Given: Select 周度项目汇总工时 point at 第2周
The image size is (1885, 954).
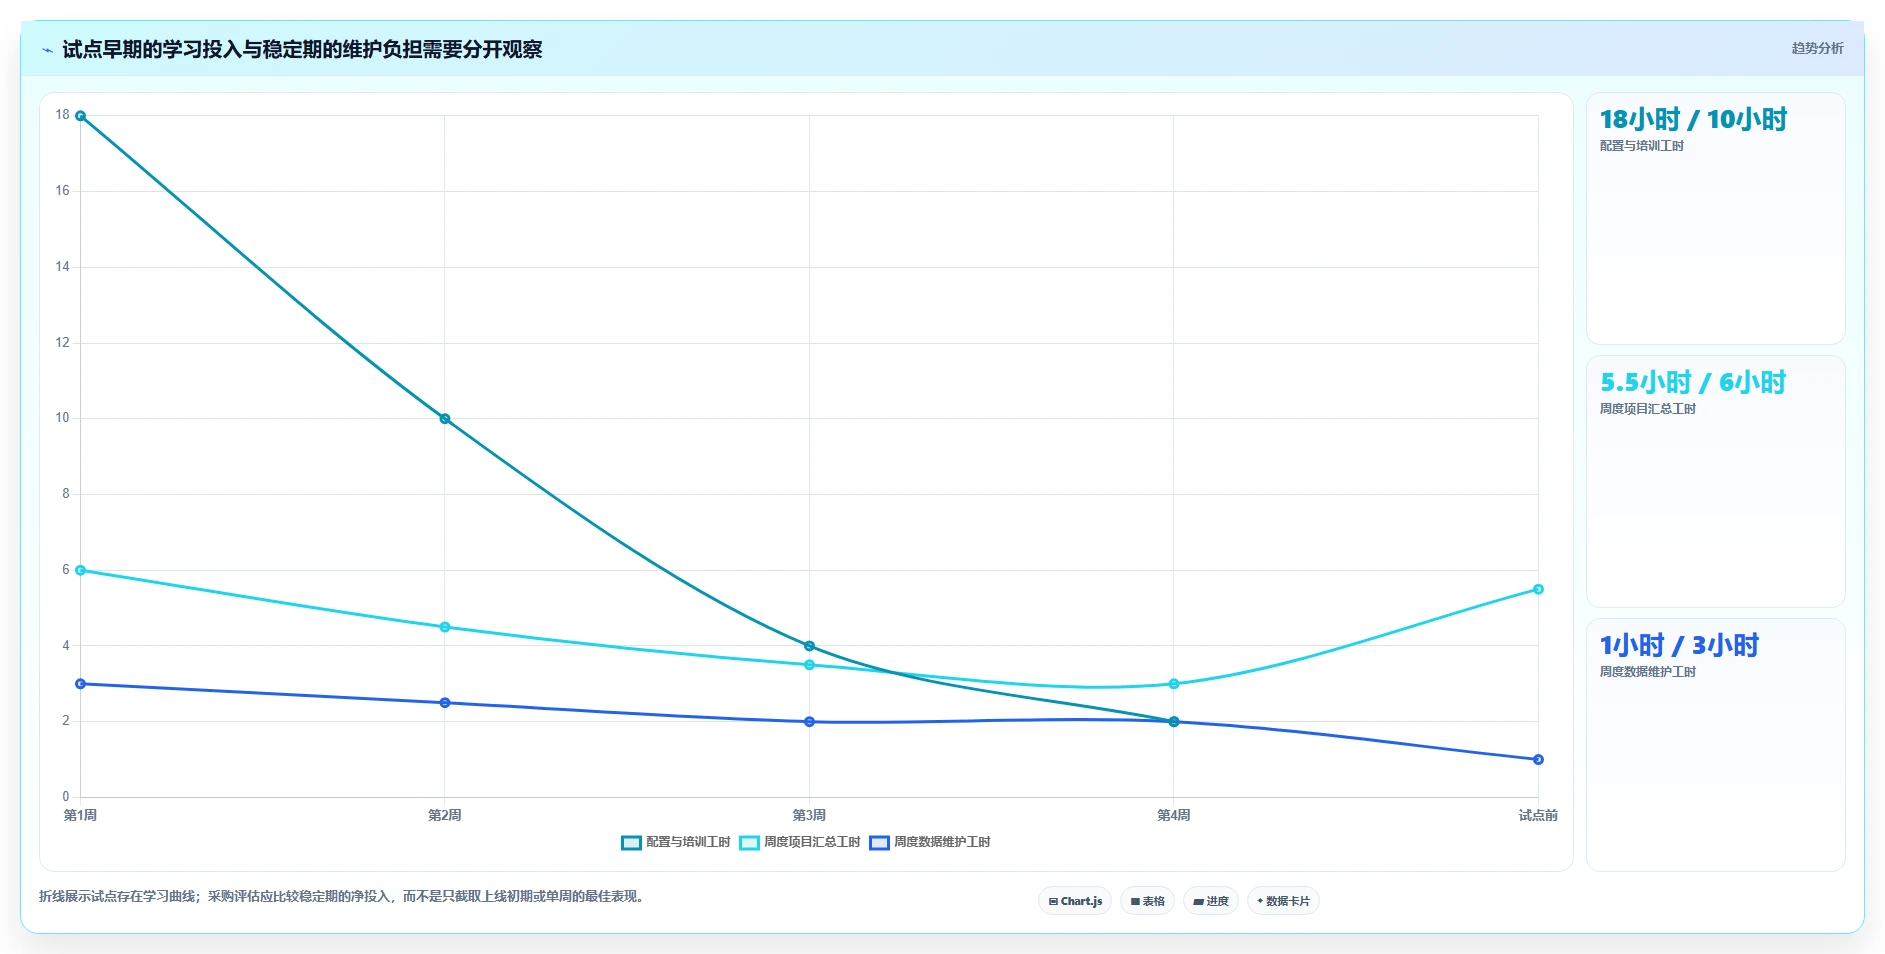Looking at the screenshot, I should click(445, 627).
